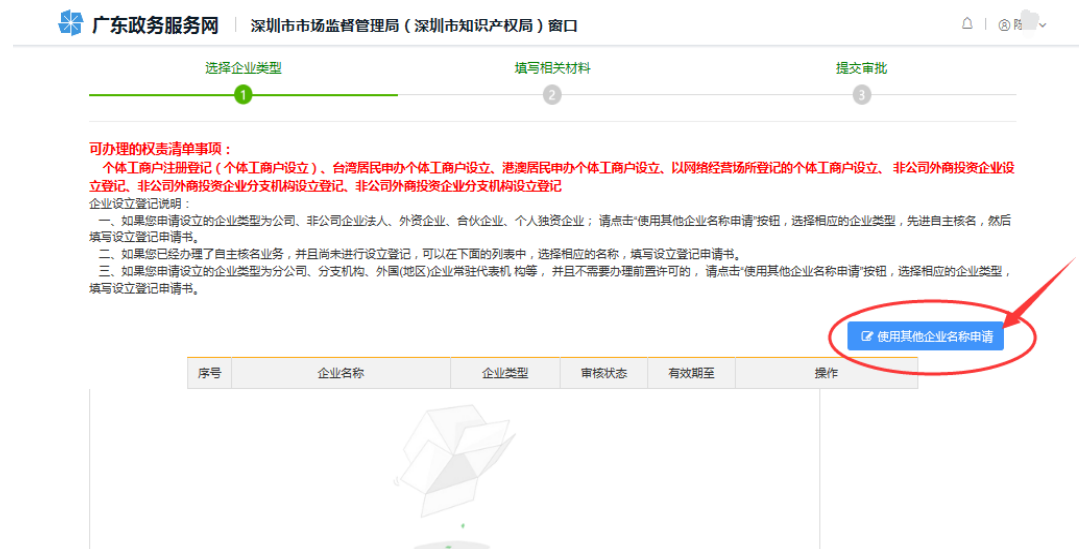Click the 广东政务服务网 site title
The height and width of the screenshot is (549, 1079).
click(155, 25)
